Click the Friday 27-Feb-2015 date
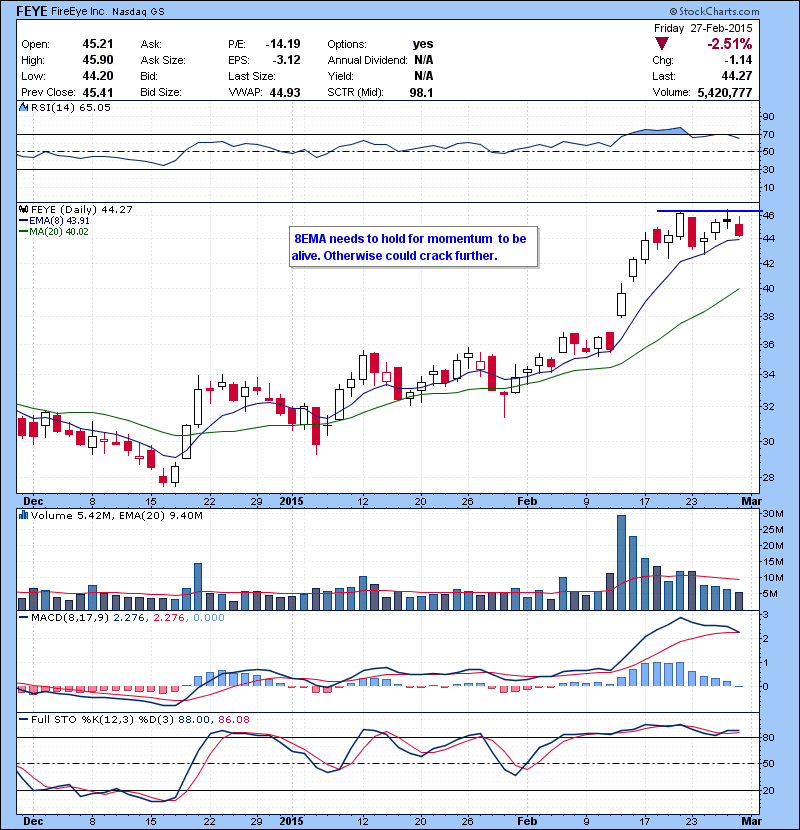Image resolution: width=800 pixels, height=830 pixels. point(703,28)
